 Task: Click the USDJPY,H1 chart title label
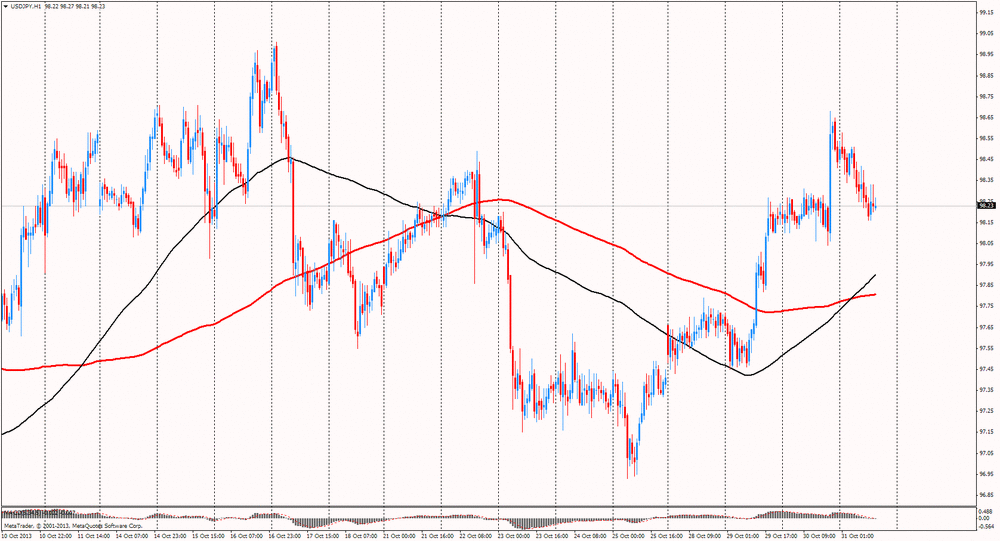(x=26, y=6)
